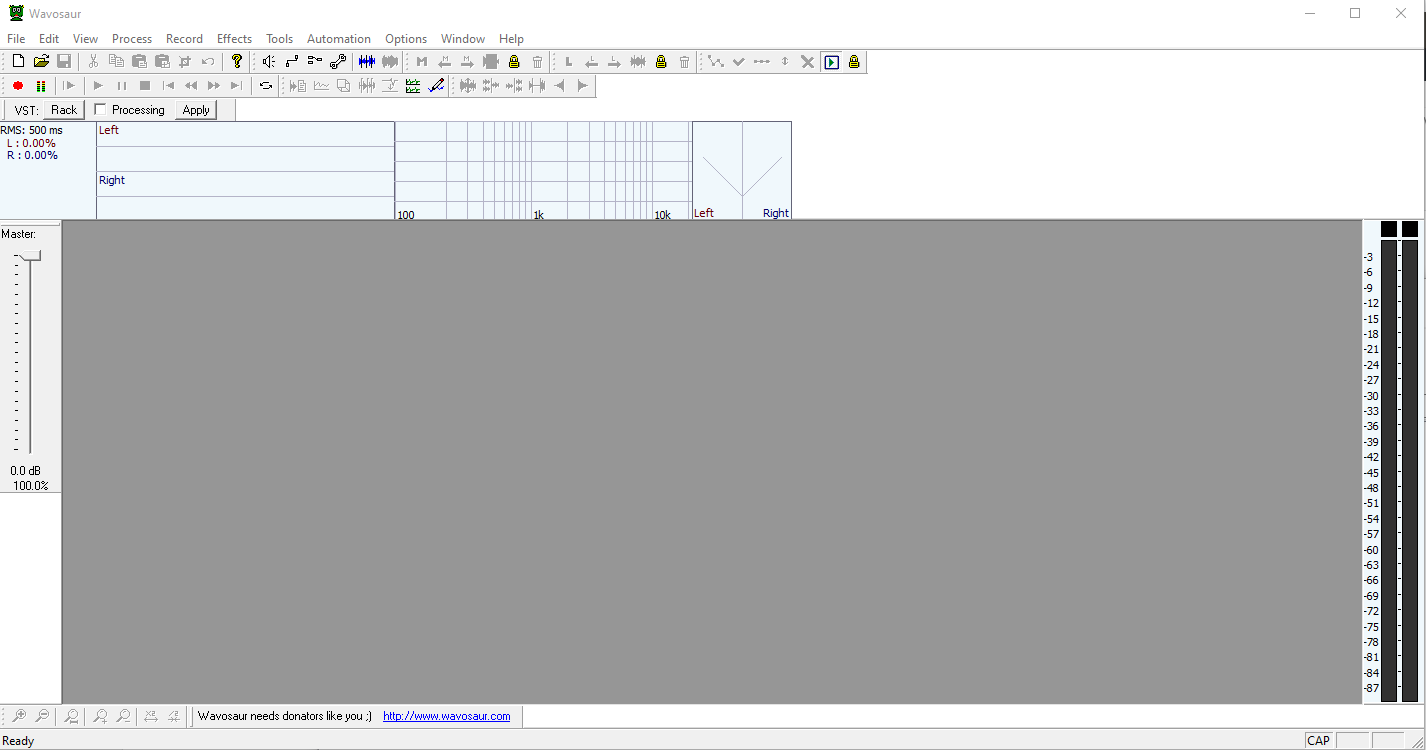Viewport: 1426px width, 750px height.
Task: Click the speaker icon in the toolbar
Action: pos(269,62)
